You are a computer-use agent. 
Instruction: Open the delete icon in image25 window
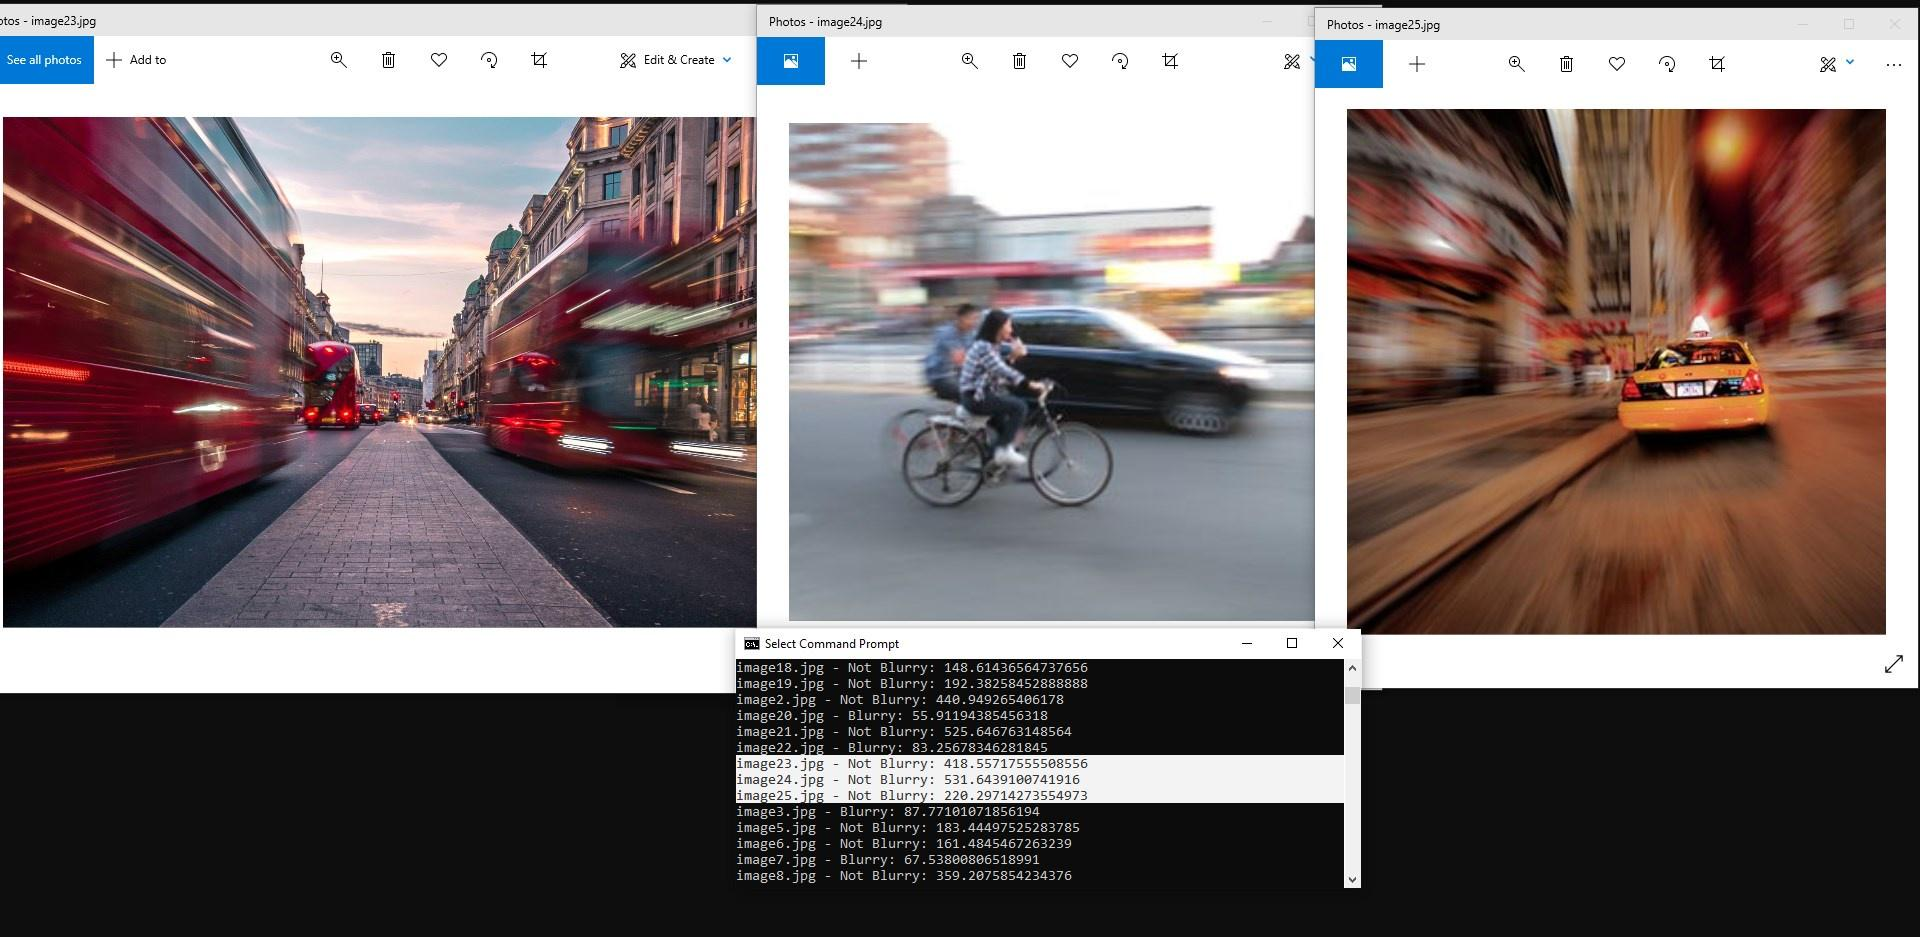click(1566, 64)
